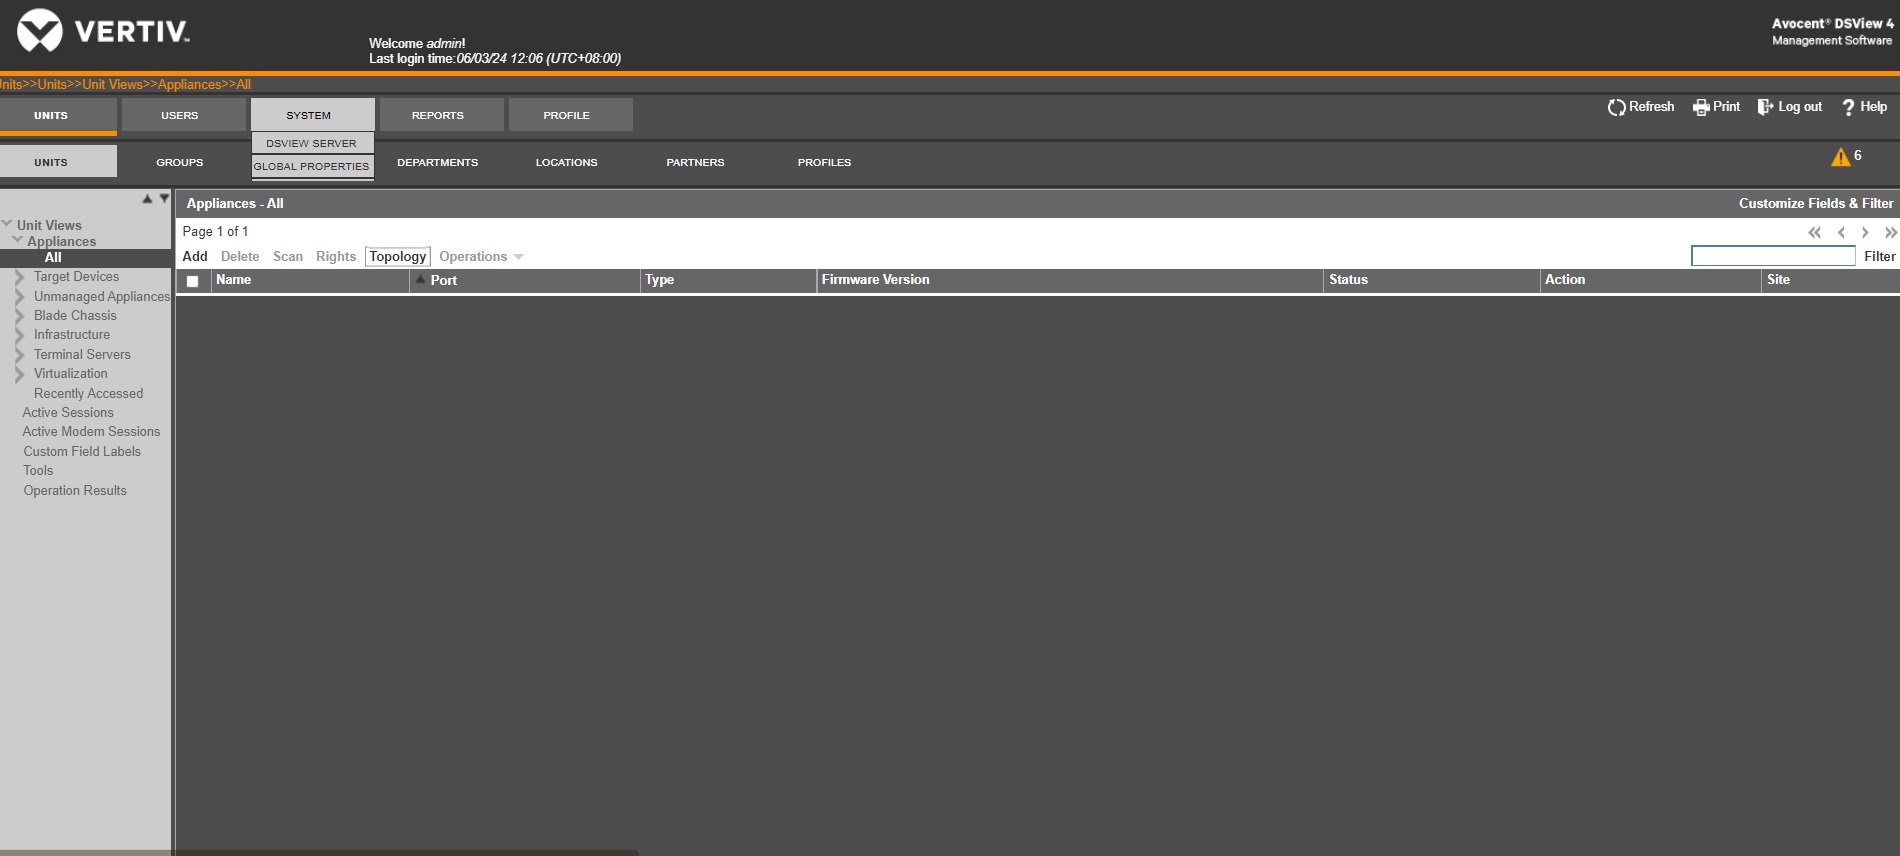1900x856 pixels.
Task: Open Tools in sidebar
Action: point(38,471)
